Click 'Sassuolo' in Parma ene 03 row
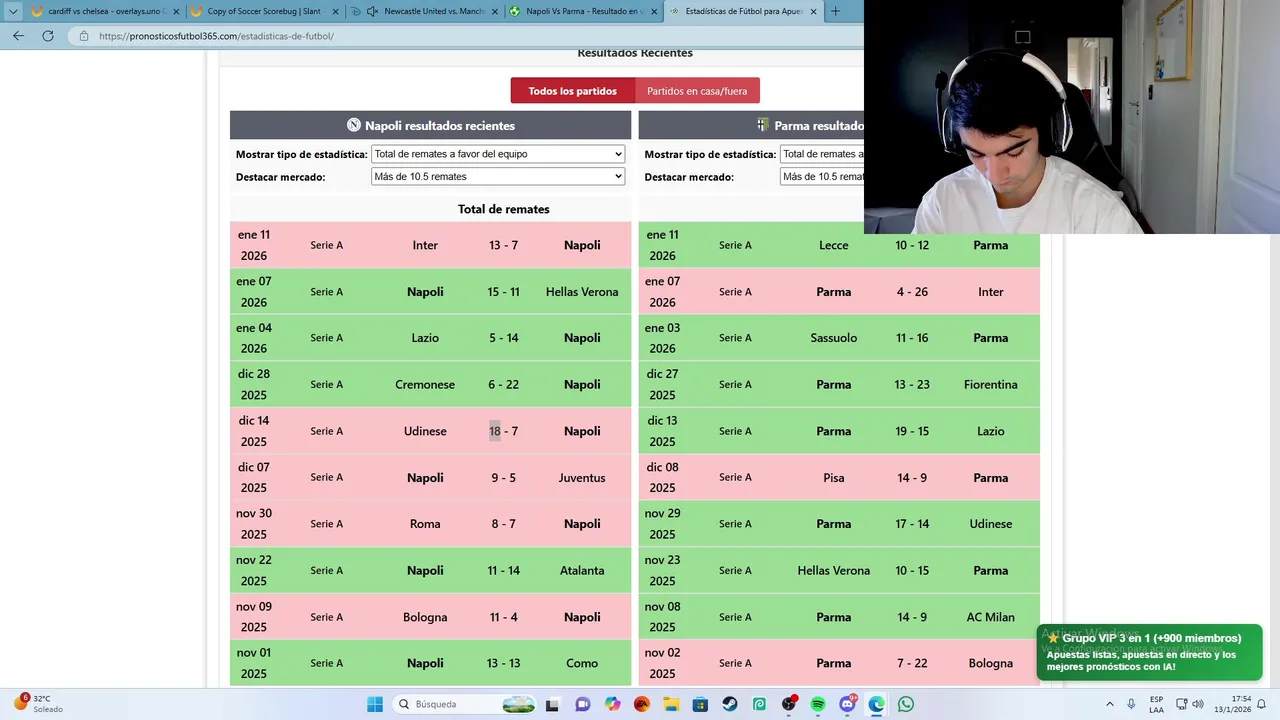Image resolution: width=1280 pixels, height=720 pixels. 833,338
